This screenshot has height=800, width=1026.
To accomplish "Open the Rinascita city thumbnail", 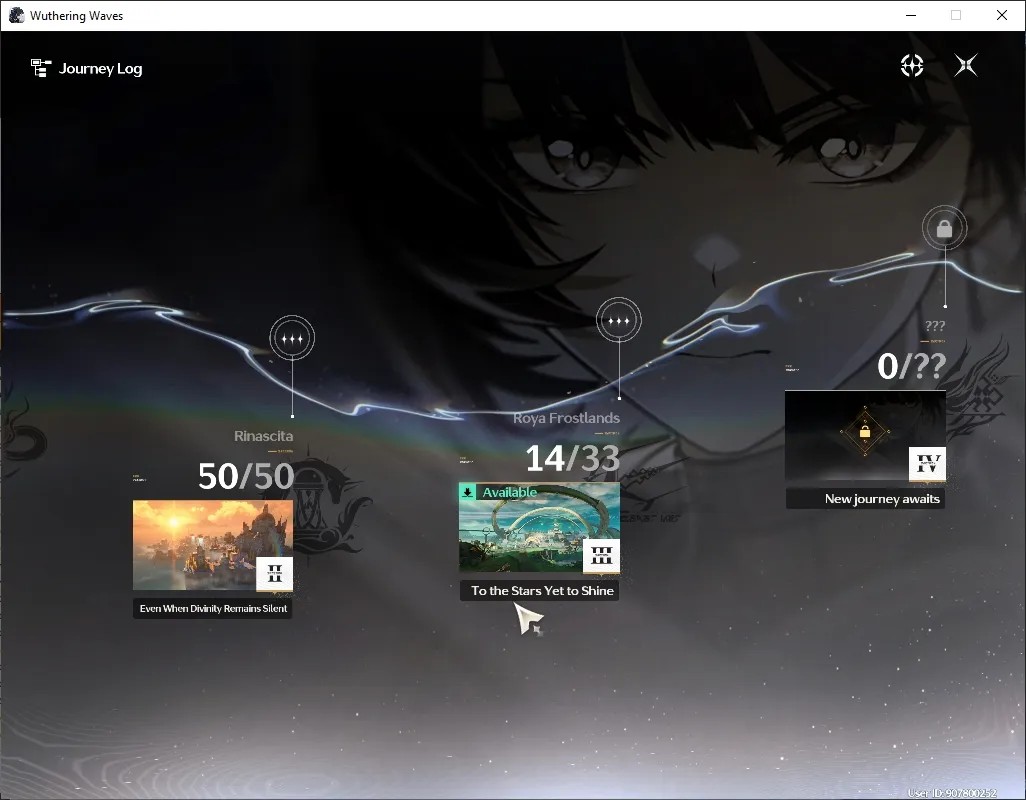I will tap(213, 545).
